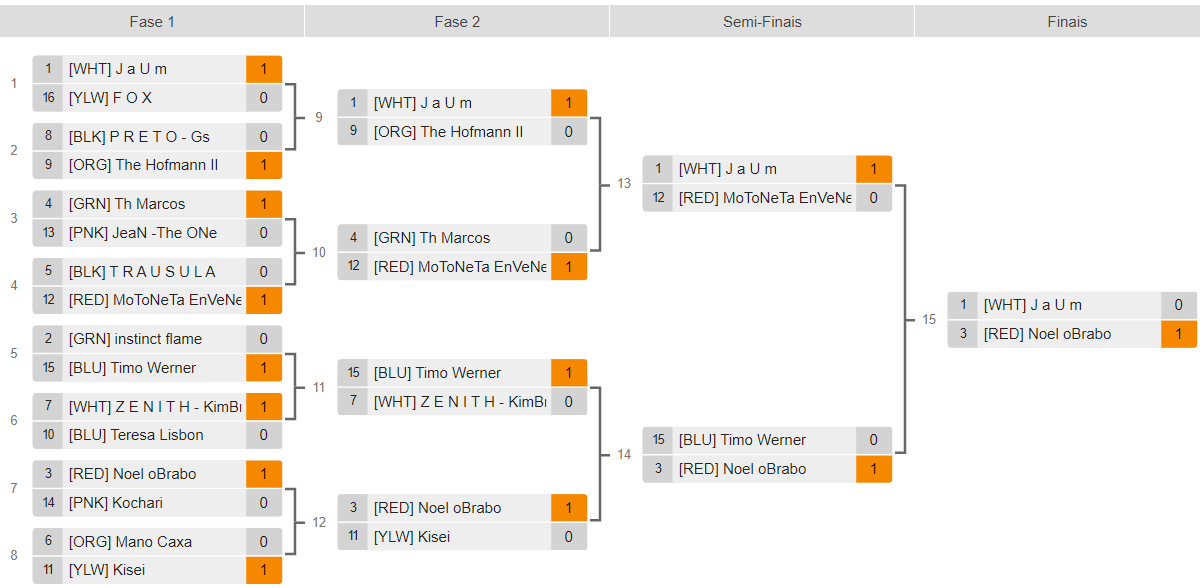This screenshot has height=588, width=1204.
Task: Select the [BLK] P R E T O - Gs entry
Action: pos(139,137)
